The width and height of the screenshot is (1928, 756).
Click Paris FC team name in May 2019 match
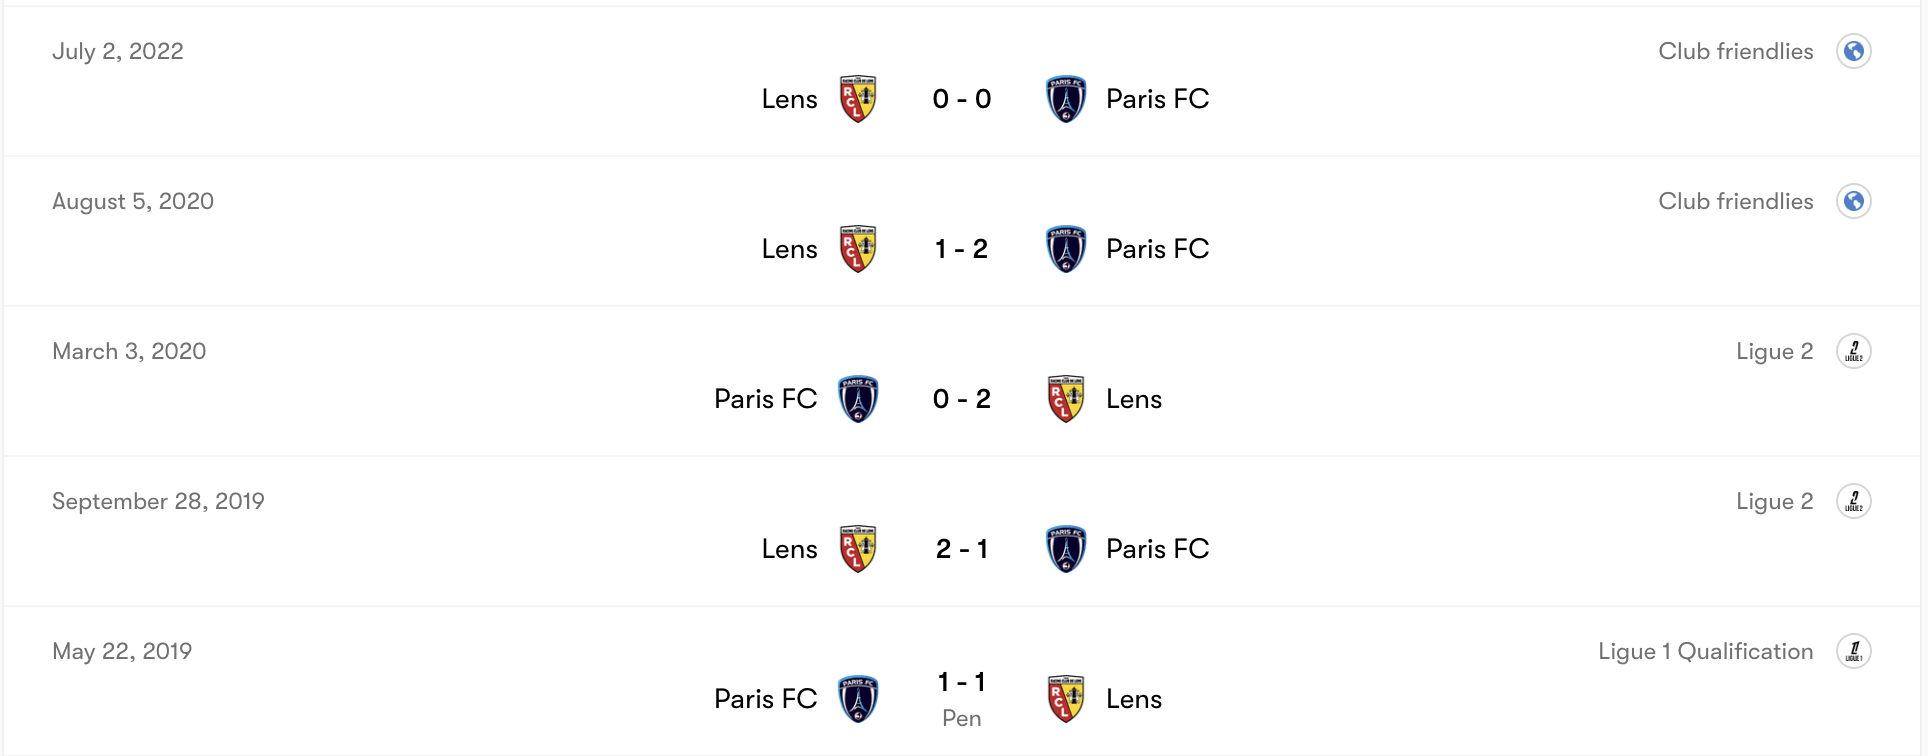765,699
